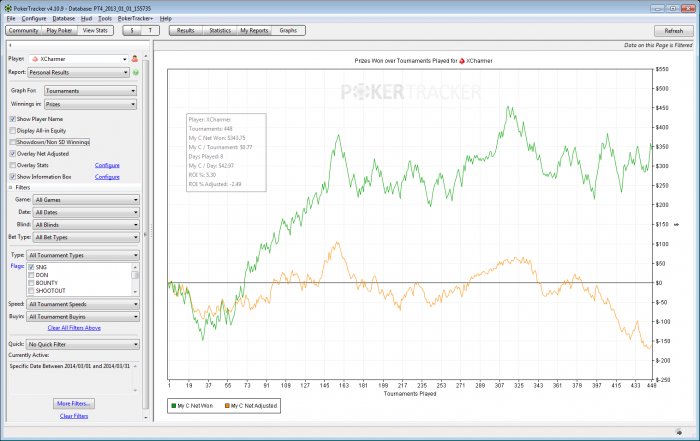This screenshot has height=441, width=700.
Task: Open the File menu
Action: pyautogui.click(x=11, y=19)
